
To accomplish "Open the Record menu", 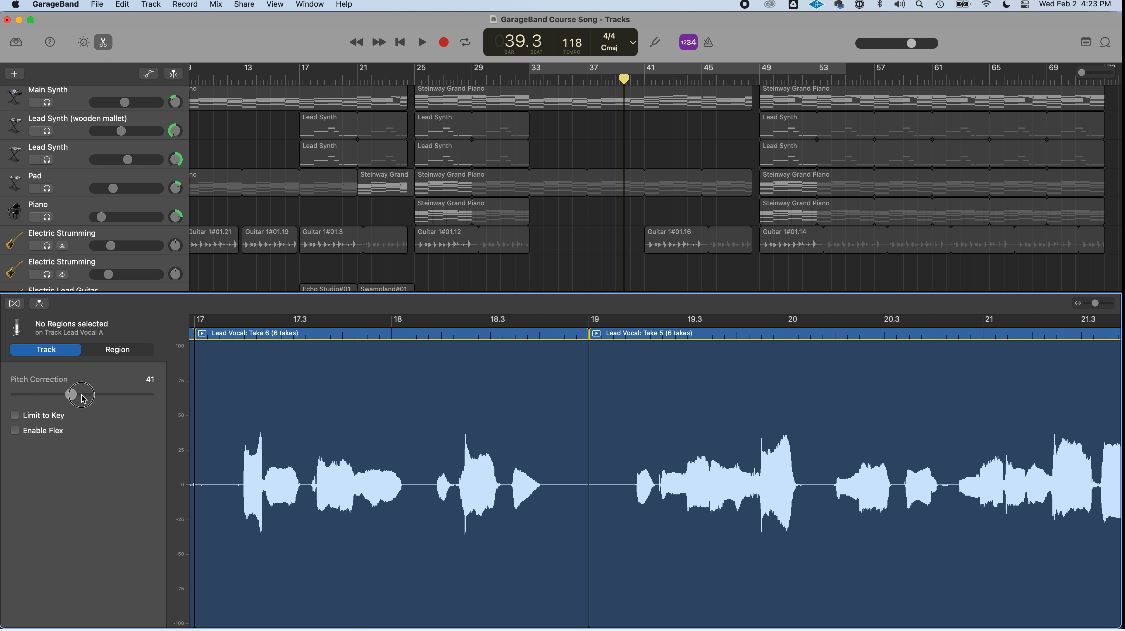I will [x=184, y=4].
